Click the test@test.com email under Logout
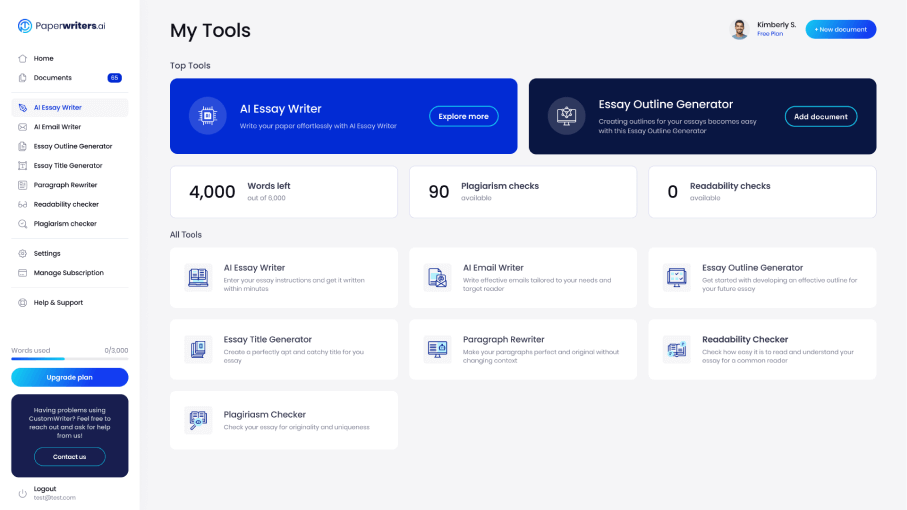The image size is (907, 510). pyautogui.click(x=54, y=498)
